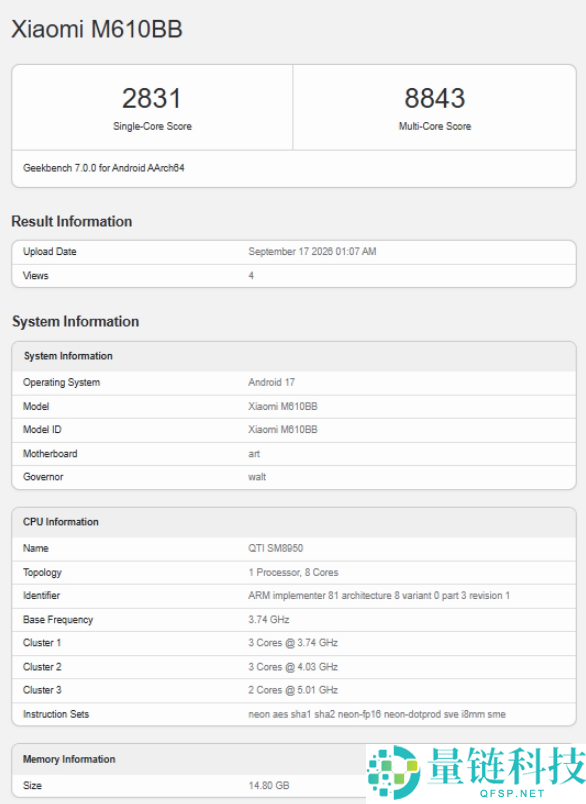
Task: Click the Cluster 3 label
Action: 42,690
